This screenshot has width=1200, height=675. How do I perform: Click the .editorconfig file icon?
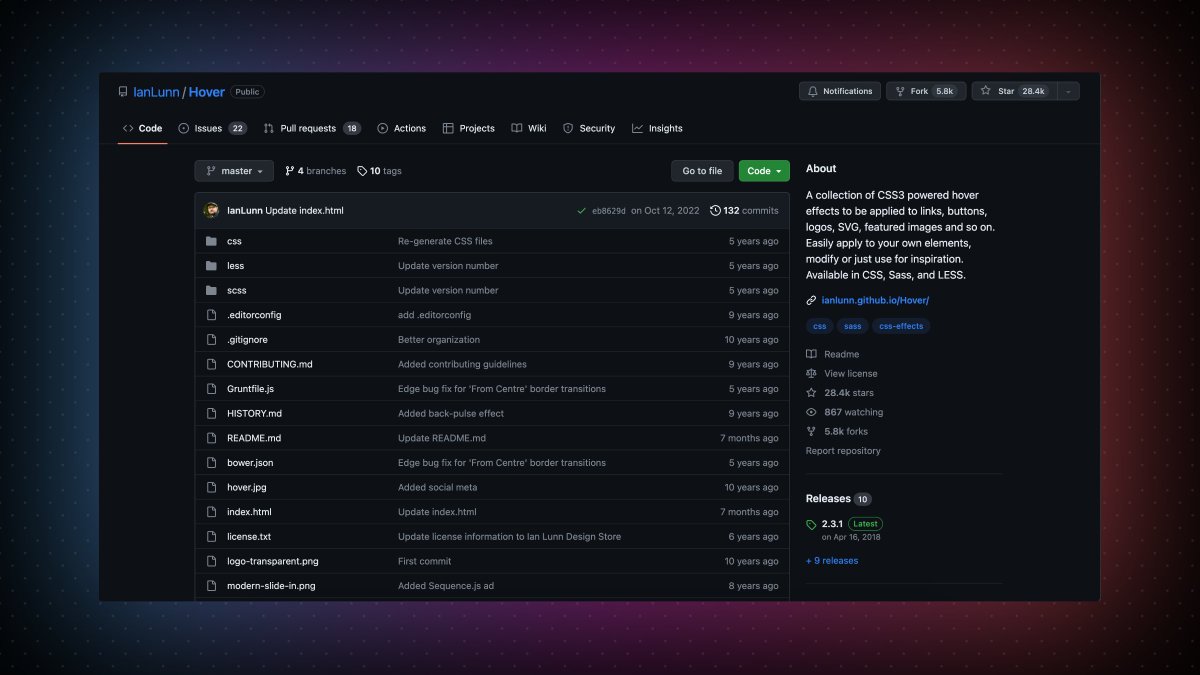click(211, 315)
